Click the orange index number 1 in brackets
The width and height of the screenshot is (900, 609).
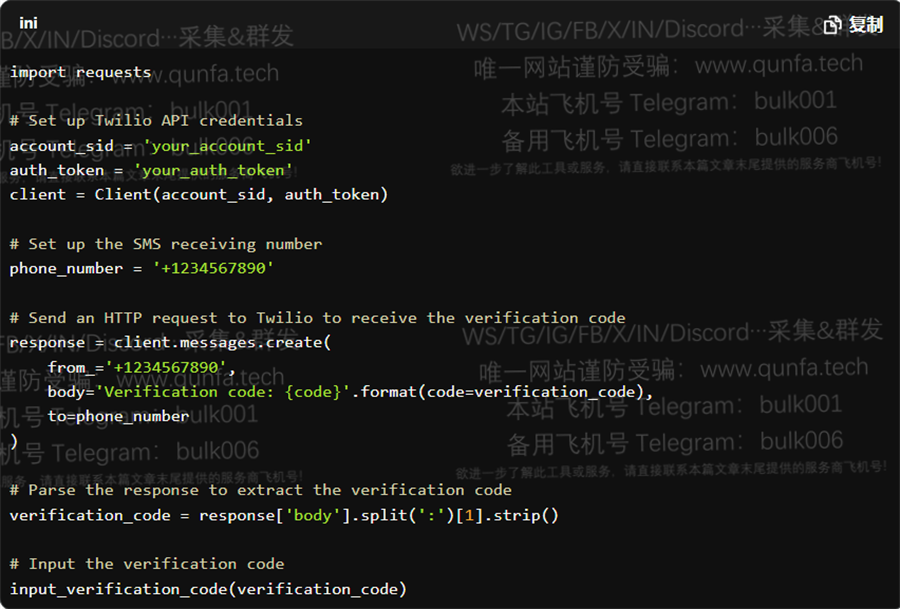coord(470,515)
